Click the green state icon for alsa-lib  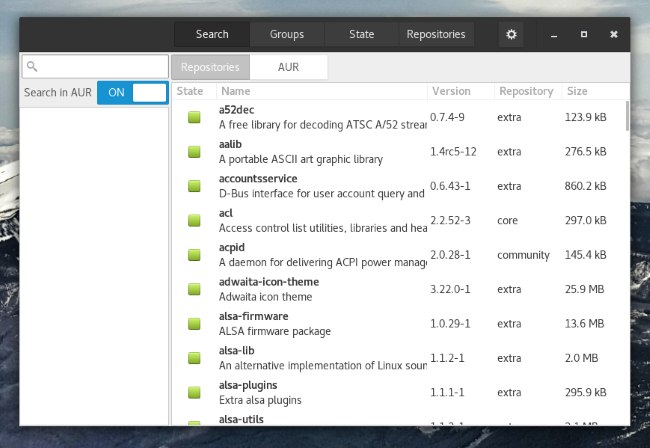194,358
